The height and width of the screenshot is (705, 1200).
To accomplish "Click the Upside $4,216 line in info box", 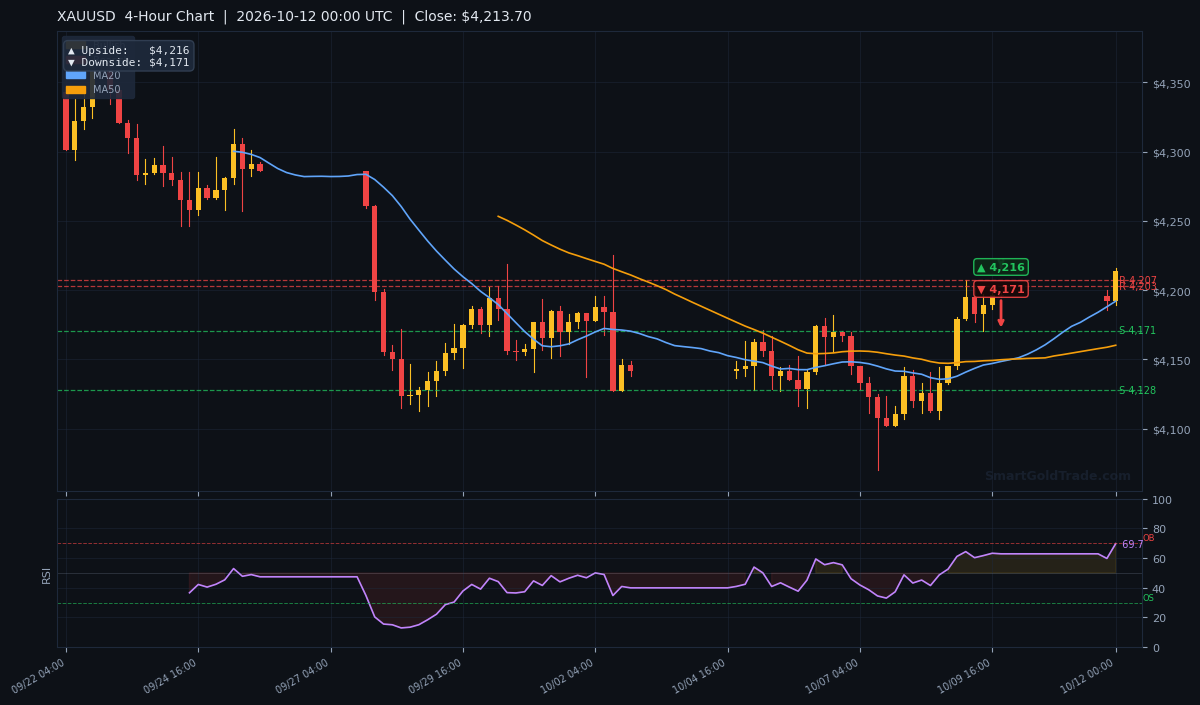I will 128,50.
